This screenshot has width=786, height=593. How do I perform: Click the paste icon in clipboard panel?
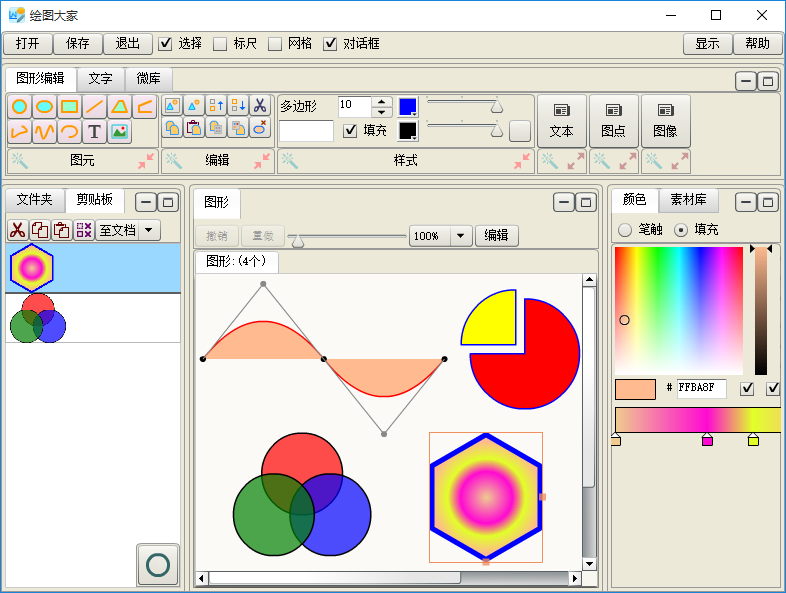(62, 230)
